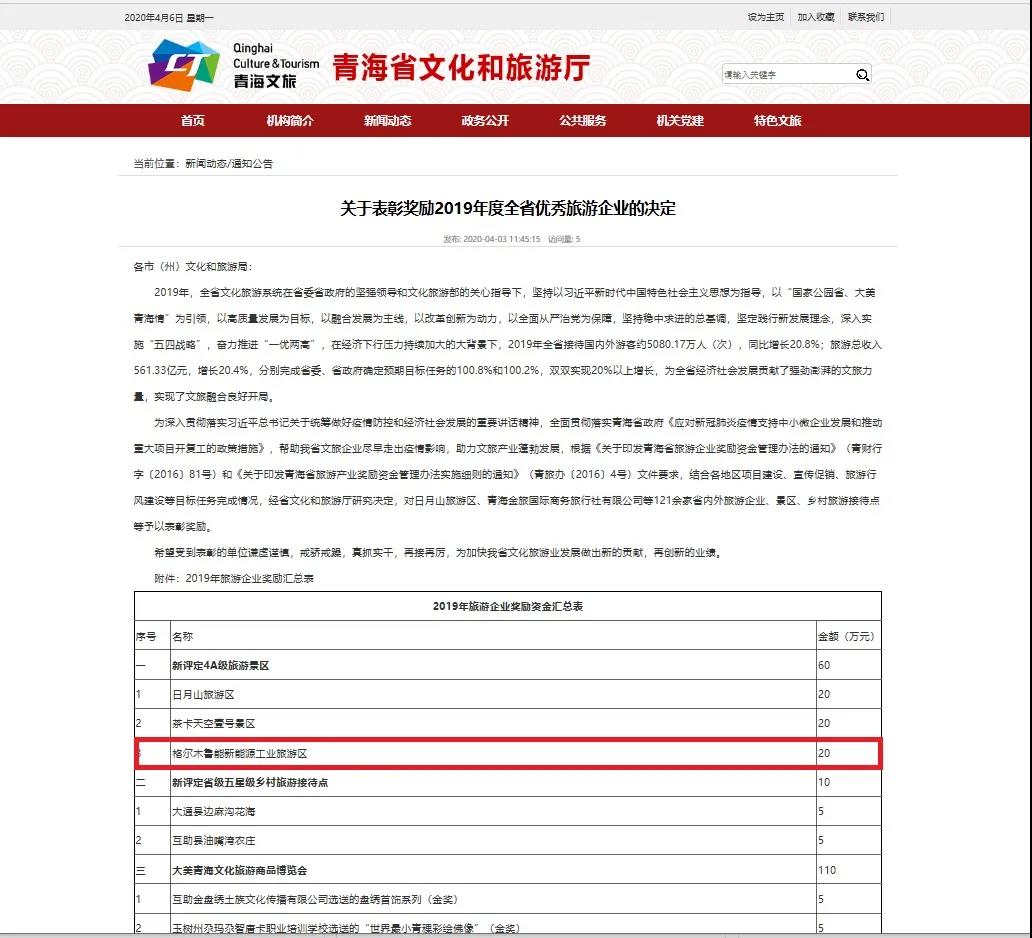This screenshot has width=1032, height=938.
Task: Click the 茶卡天空壹号景区 table cell
Action: (214, 723)
